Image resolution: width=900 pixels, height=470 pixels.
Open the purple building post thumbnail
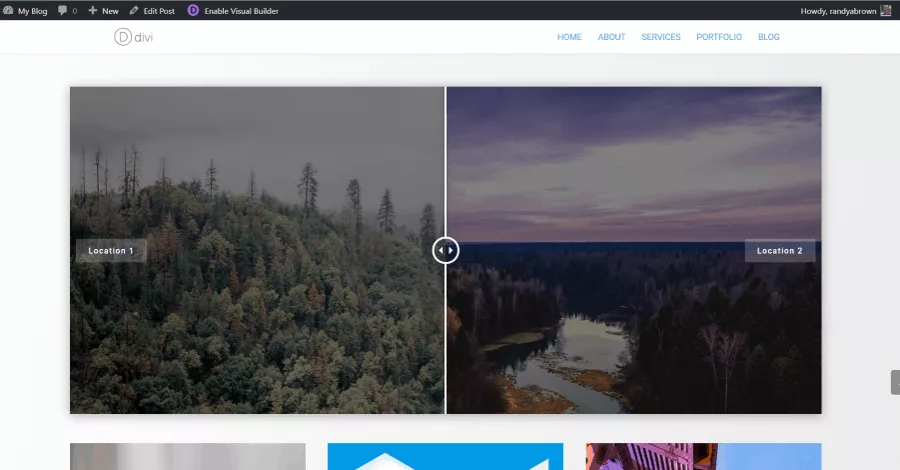(x=704, y=456)
